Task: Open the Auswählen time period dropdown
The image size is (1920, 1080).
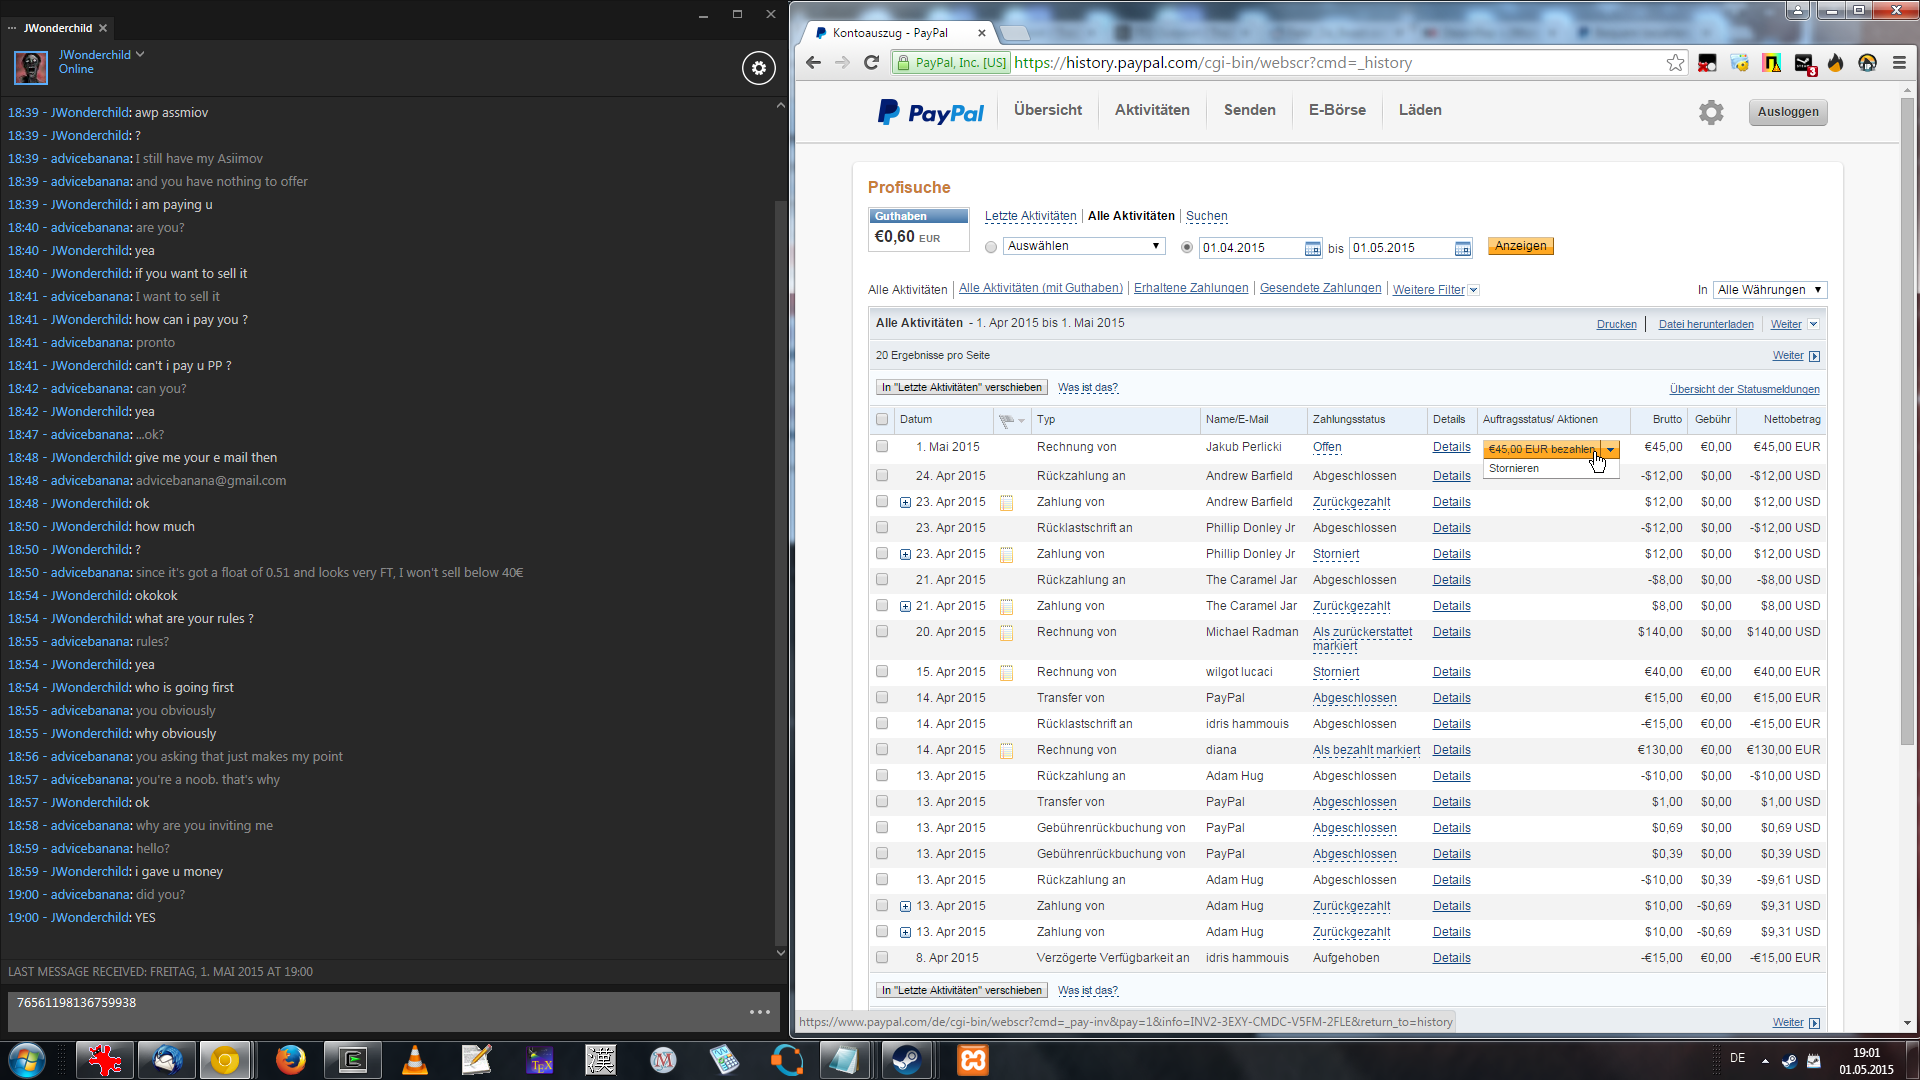Action: click(x=1083, y=246)
